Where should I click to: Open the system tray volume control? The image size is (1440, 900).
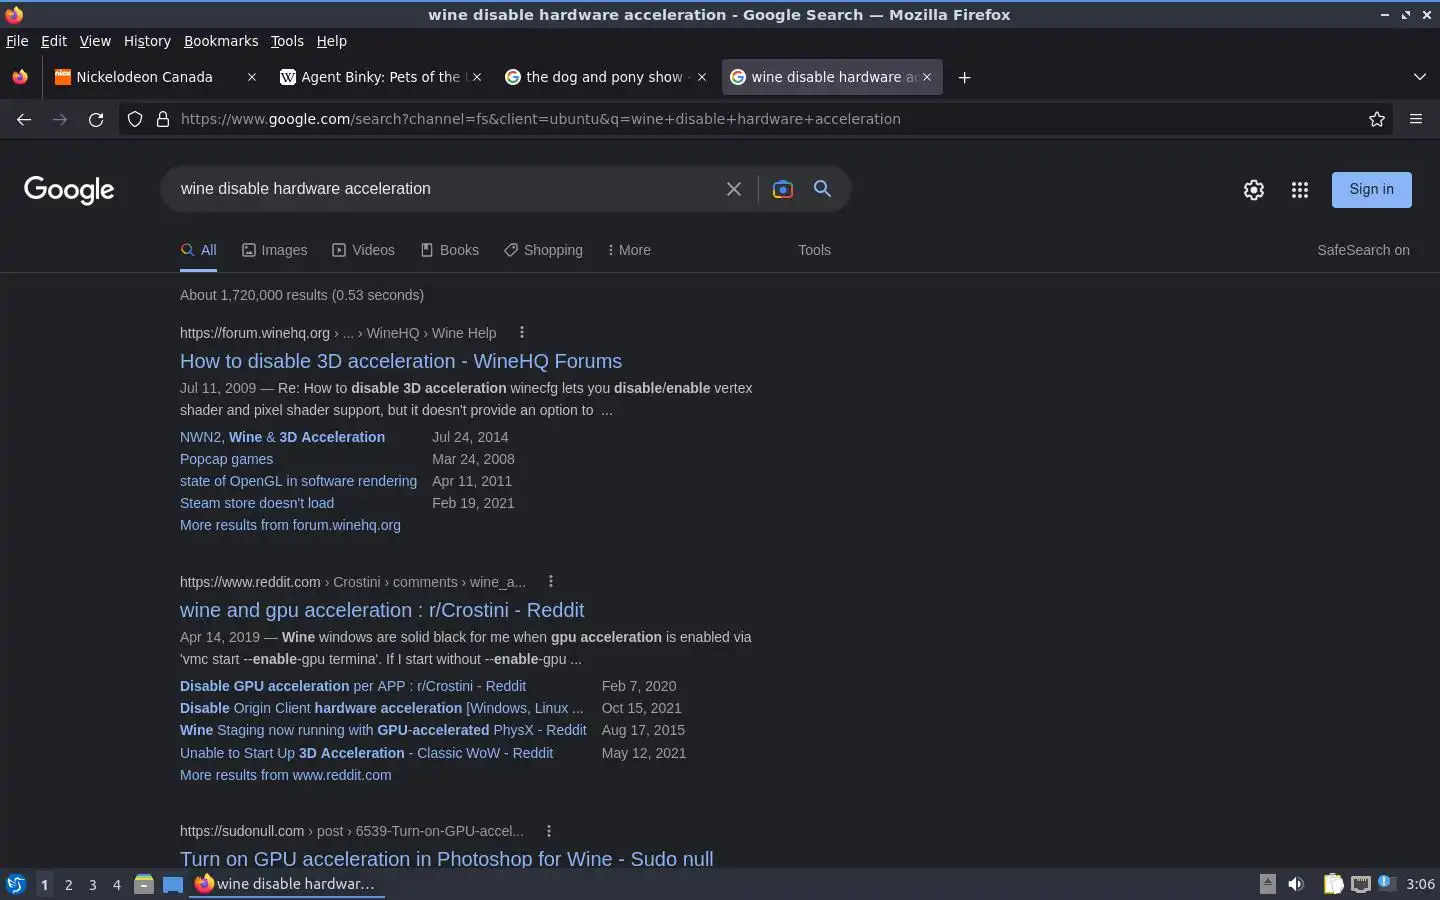(1296, 884)
